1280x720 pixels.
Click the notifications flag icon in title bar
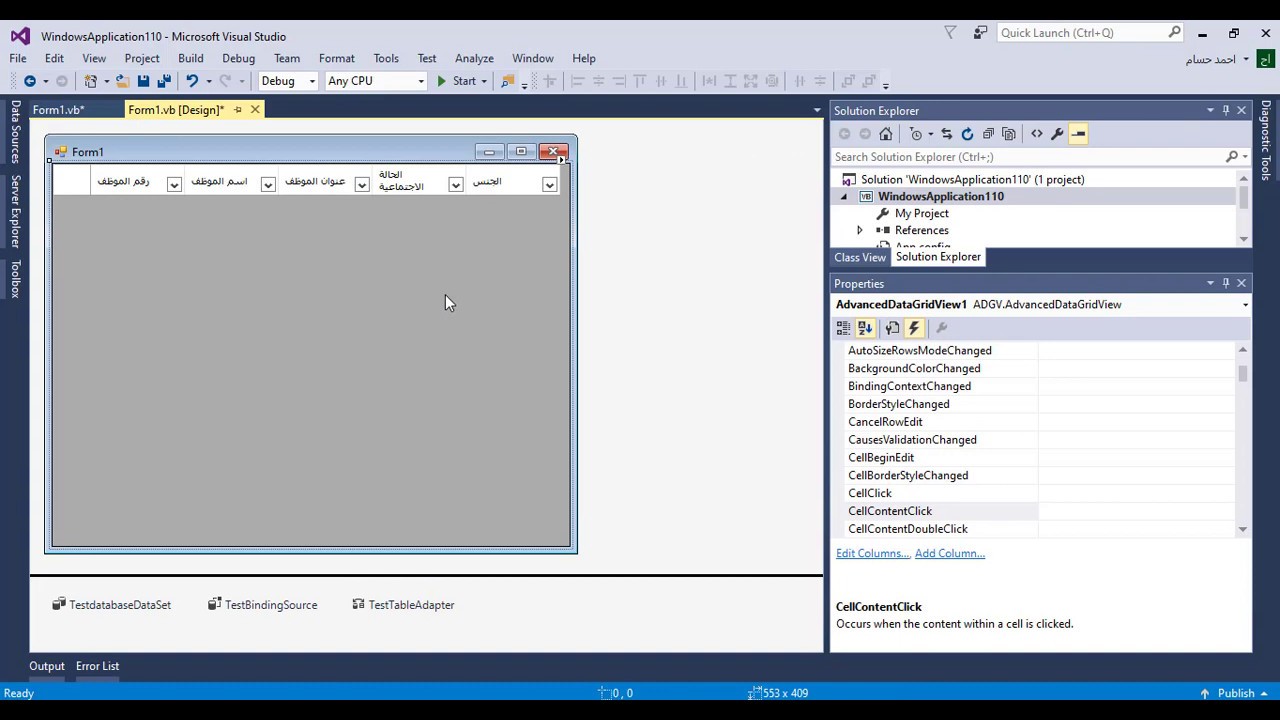(950, 33)
